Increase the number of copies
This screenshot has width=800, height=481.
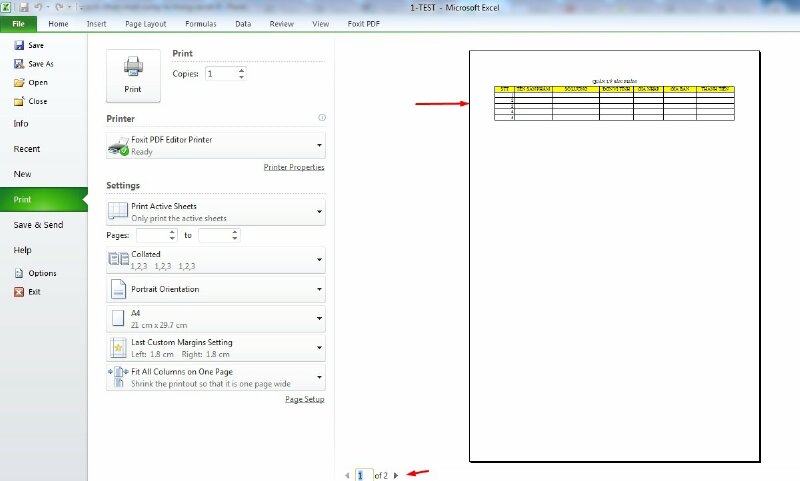coord(241,70)
